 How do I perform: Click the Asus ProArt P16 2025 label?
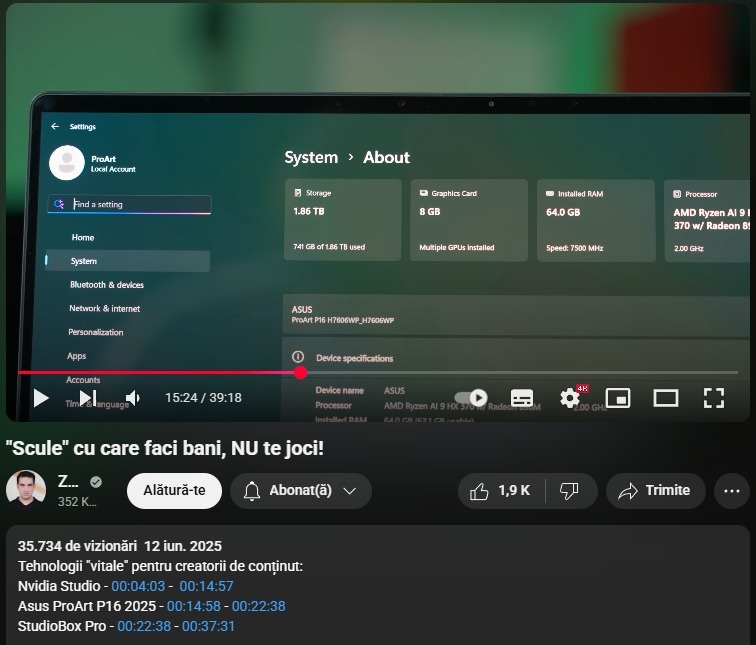pyautogui.click(x=87, y=606)
